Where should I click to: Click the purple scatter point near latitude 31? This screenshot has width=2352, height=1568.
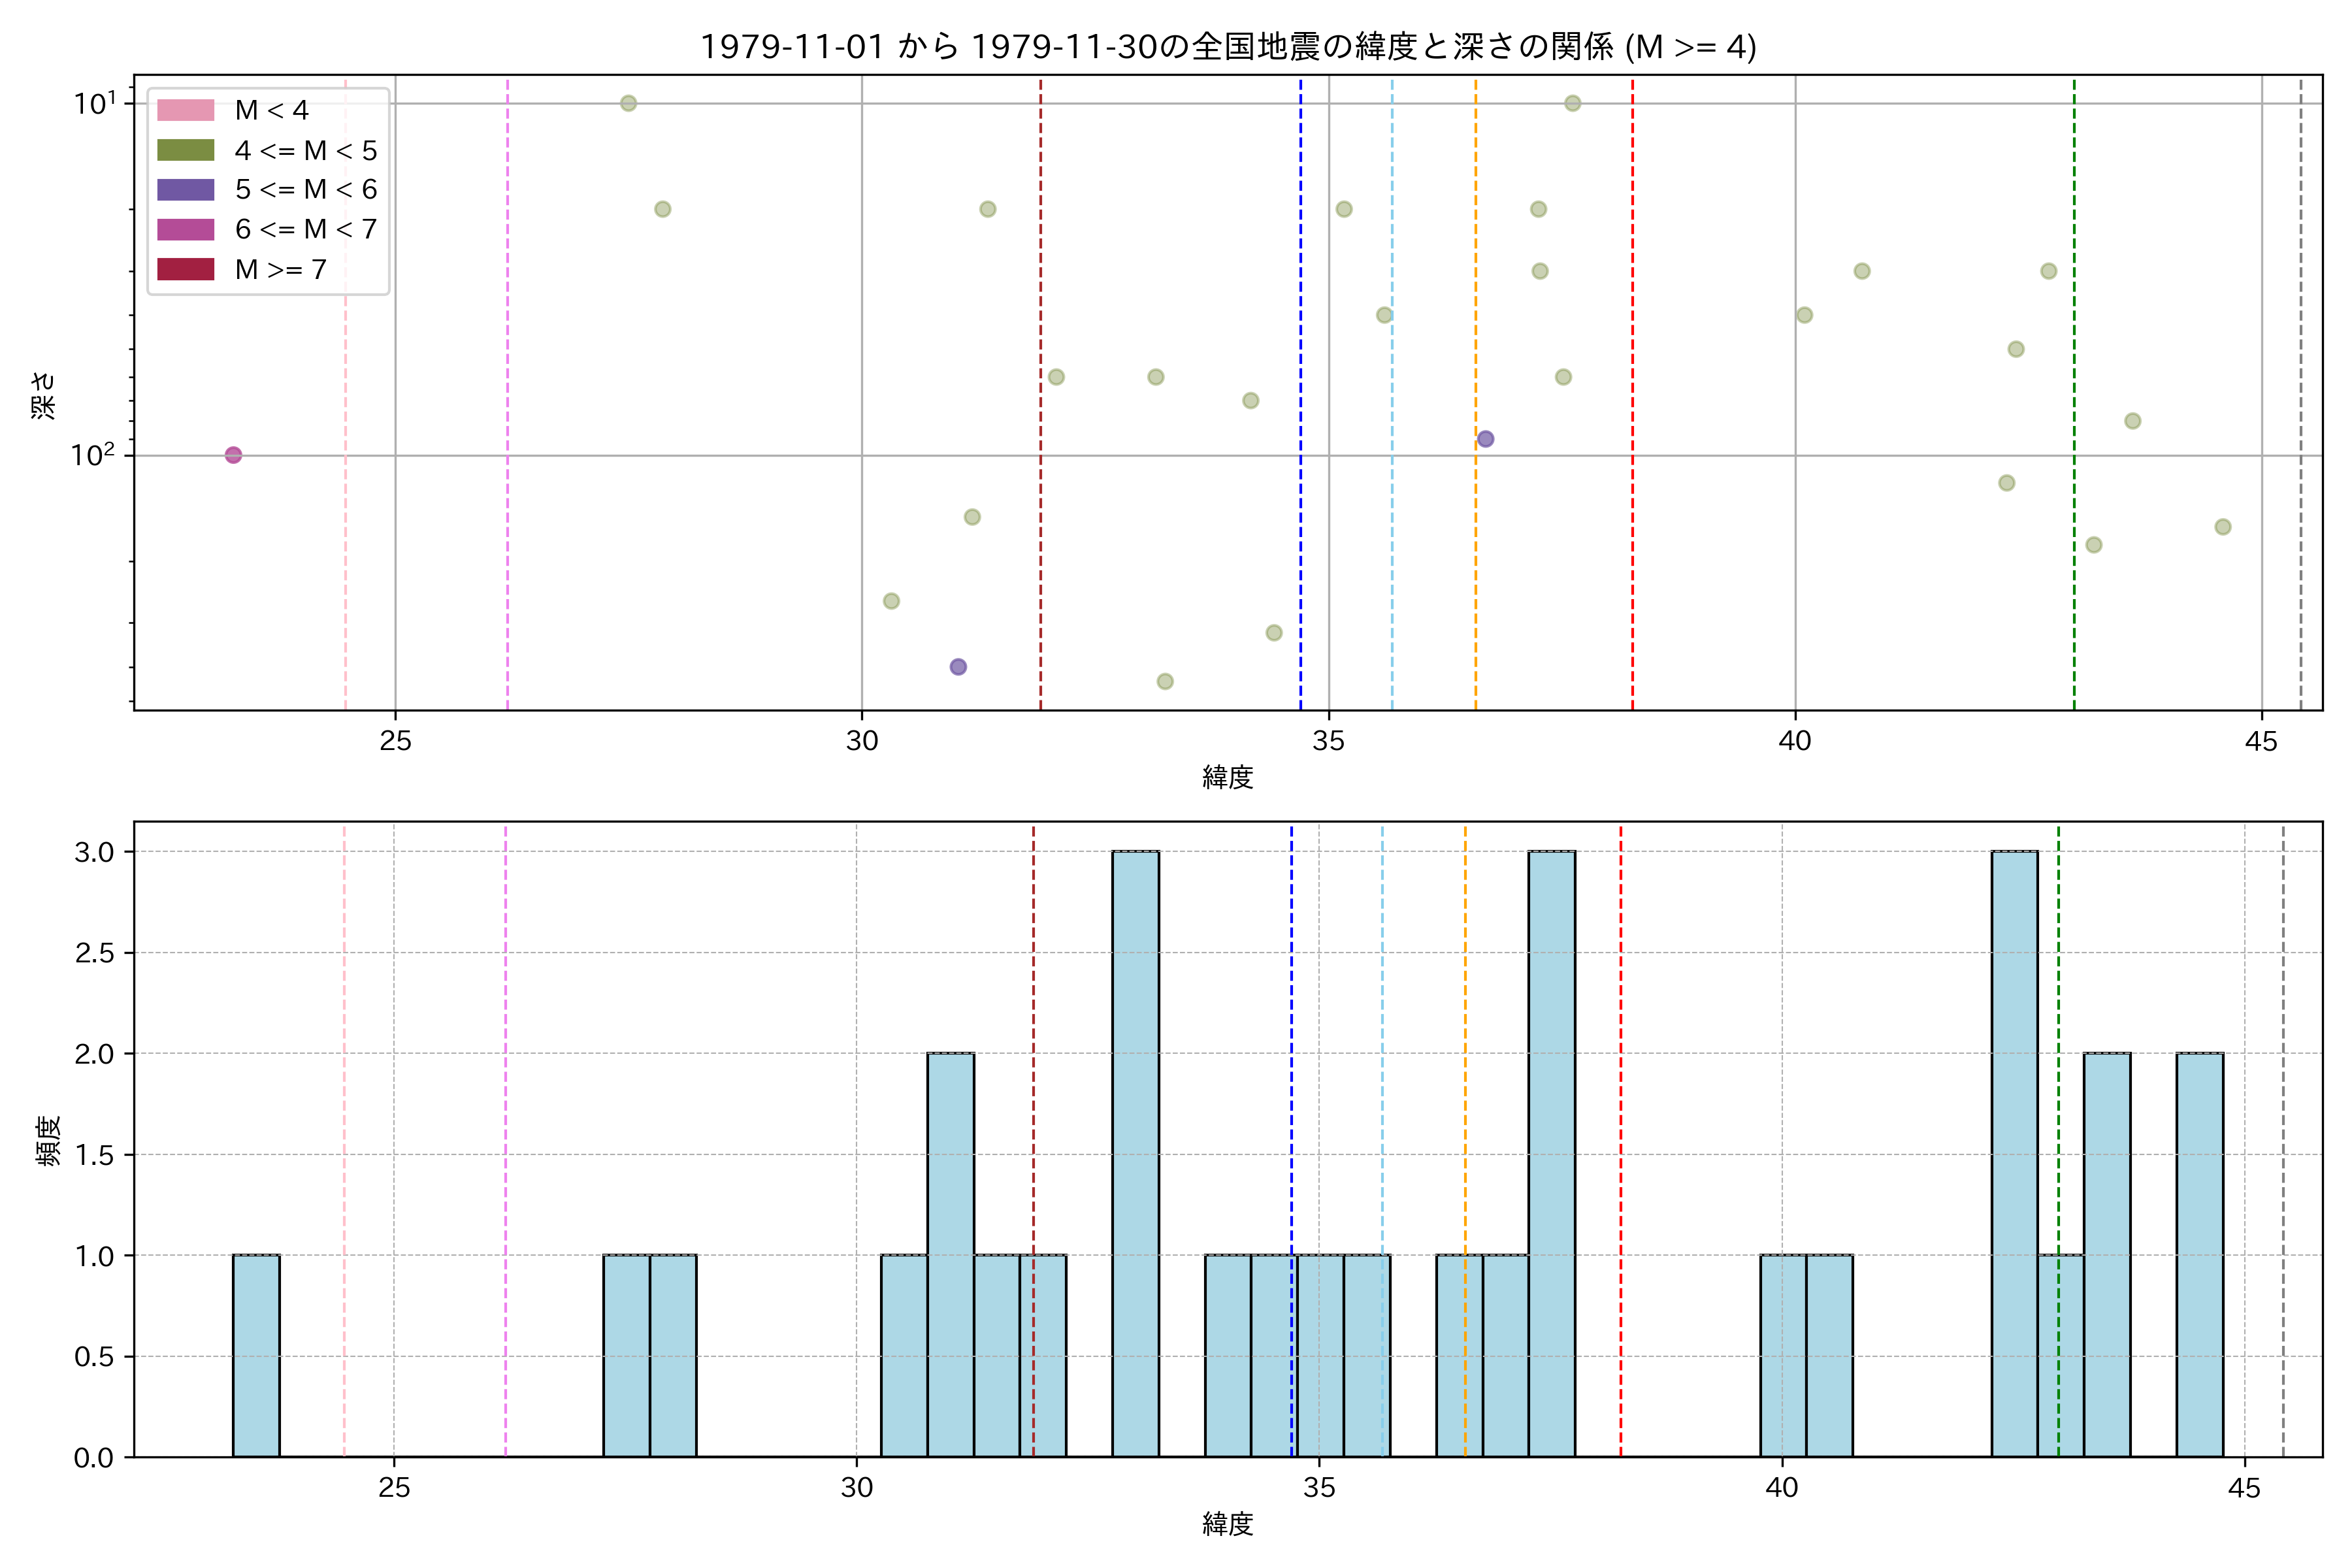tap(958, 667)
